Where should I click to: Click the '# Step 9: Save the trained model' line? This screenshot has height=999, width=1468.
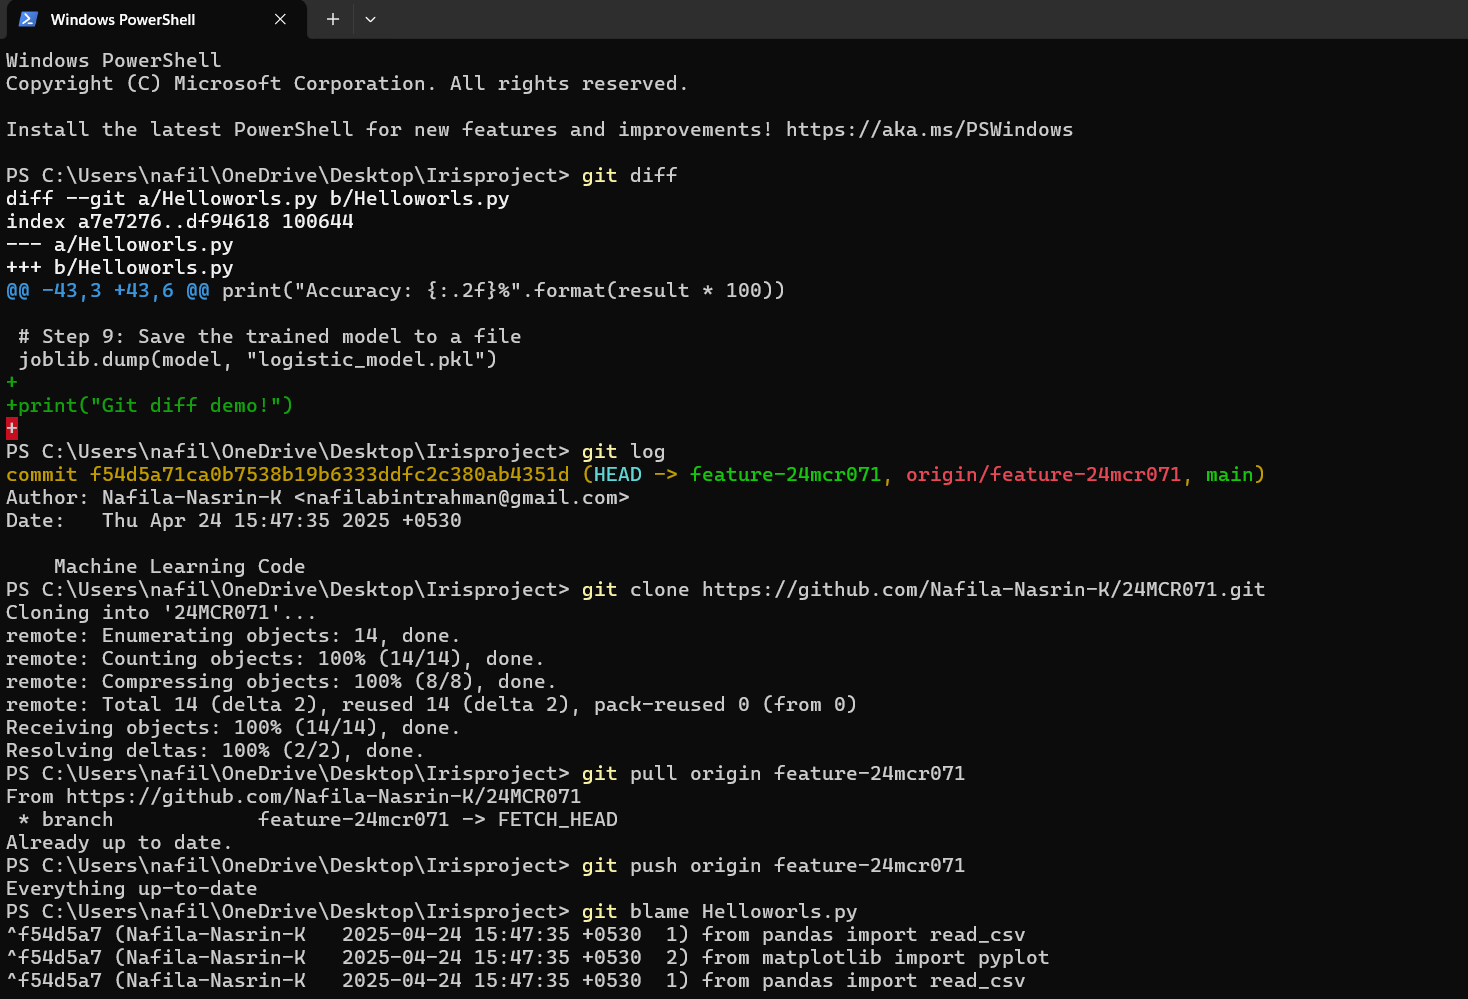tap(269, 337)
